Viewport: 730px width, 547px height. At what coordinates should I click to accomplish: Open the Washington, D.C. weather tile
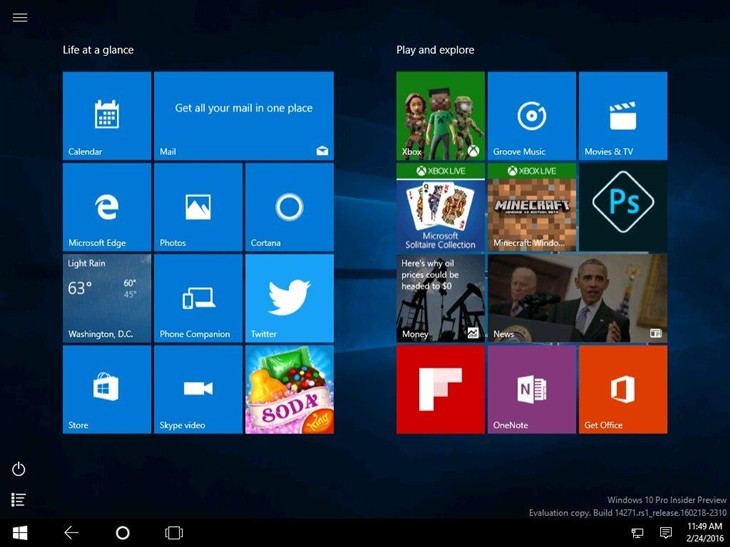point(107,298)
